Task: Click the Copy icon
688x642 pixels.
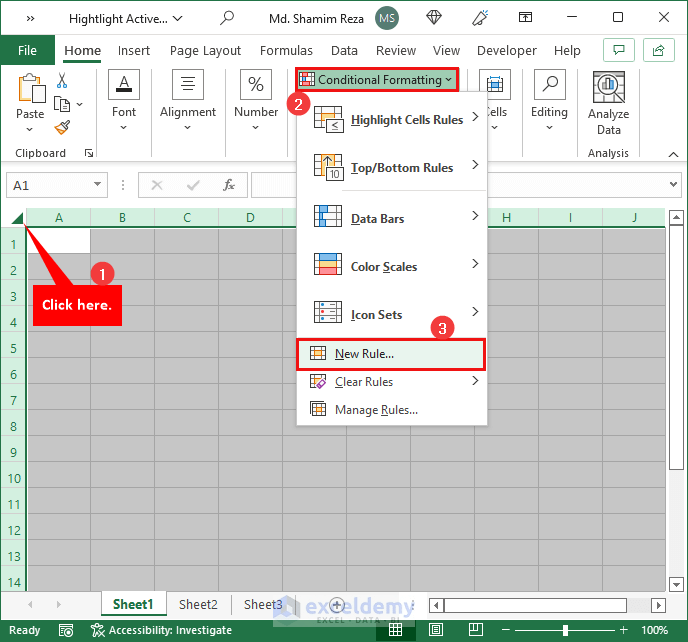Action: (x=62, y=104)
